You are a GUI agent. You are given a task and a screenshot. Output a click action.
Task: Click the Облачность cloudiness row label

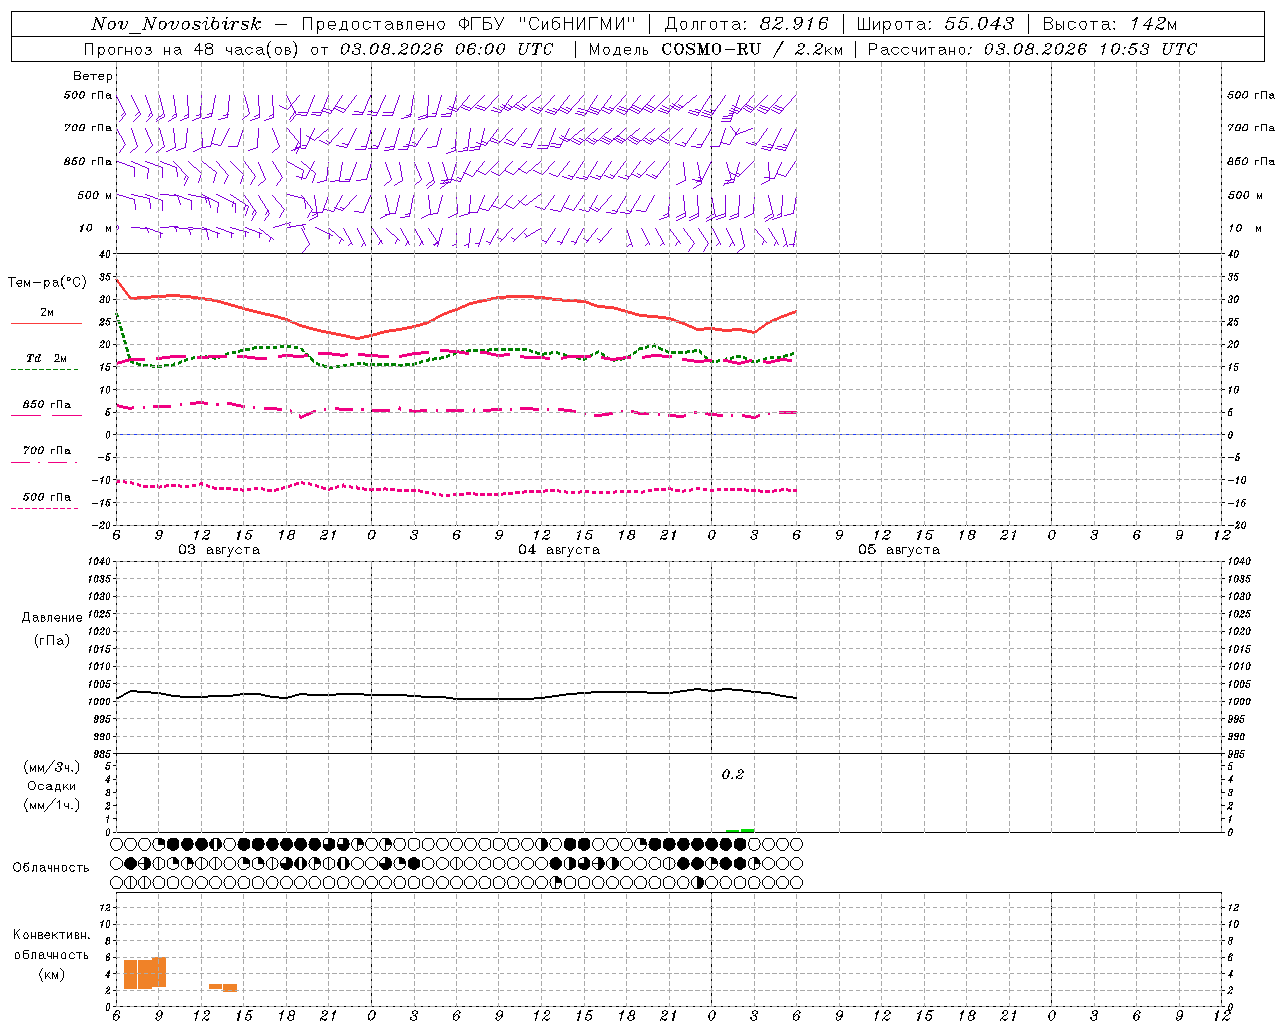pyautogui.click(x=51, y=867)
